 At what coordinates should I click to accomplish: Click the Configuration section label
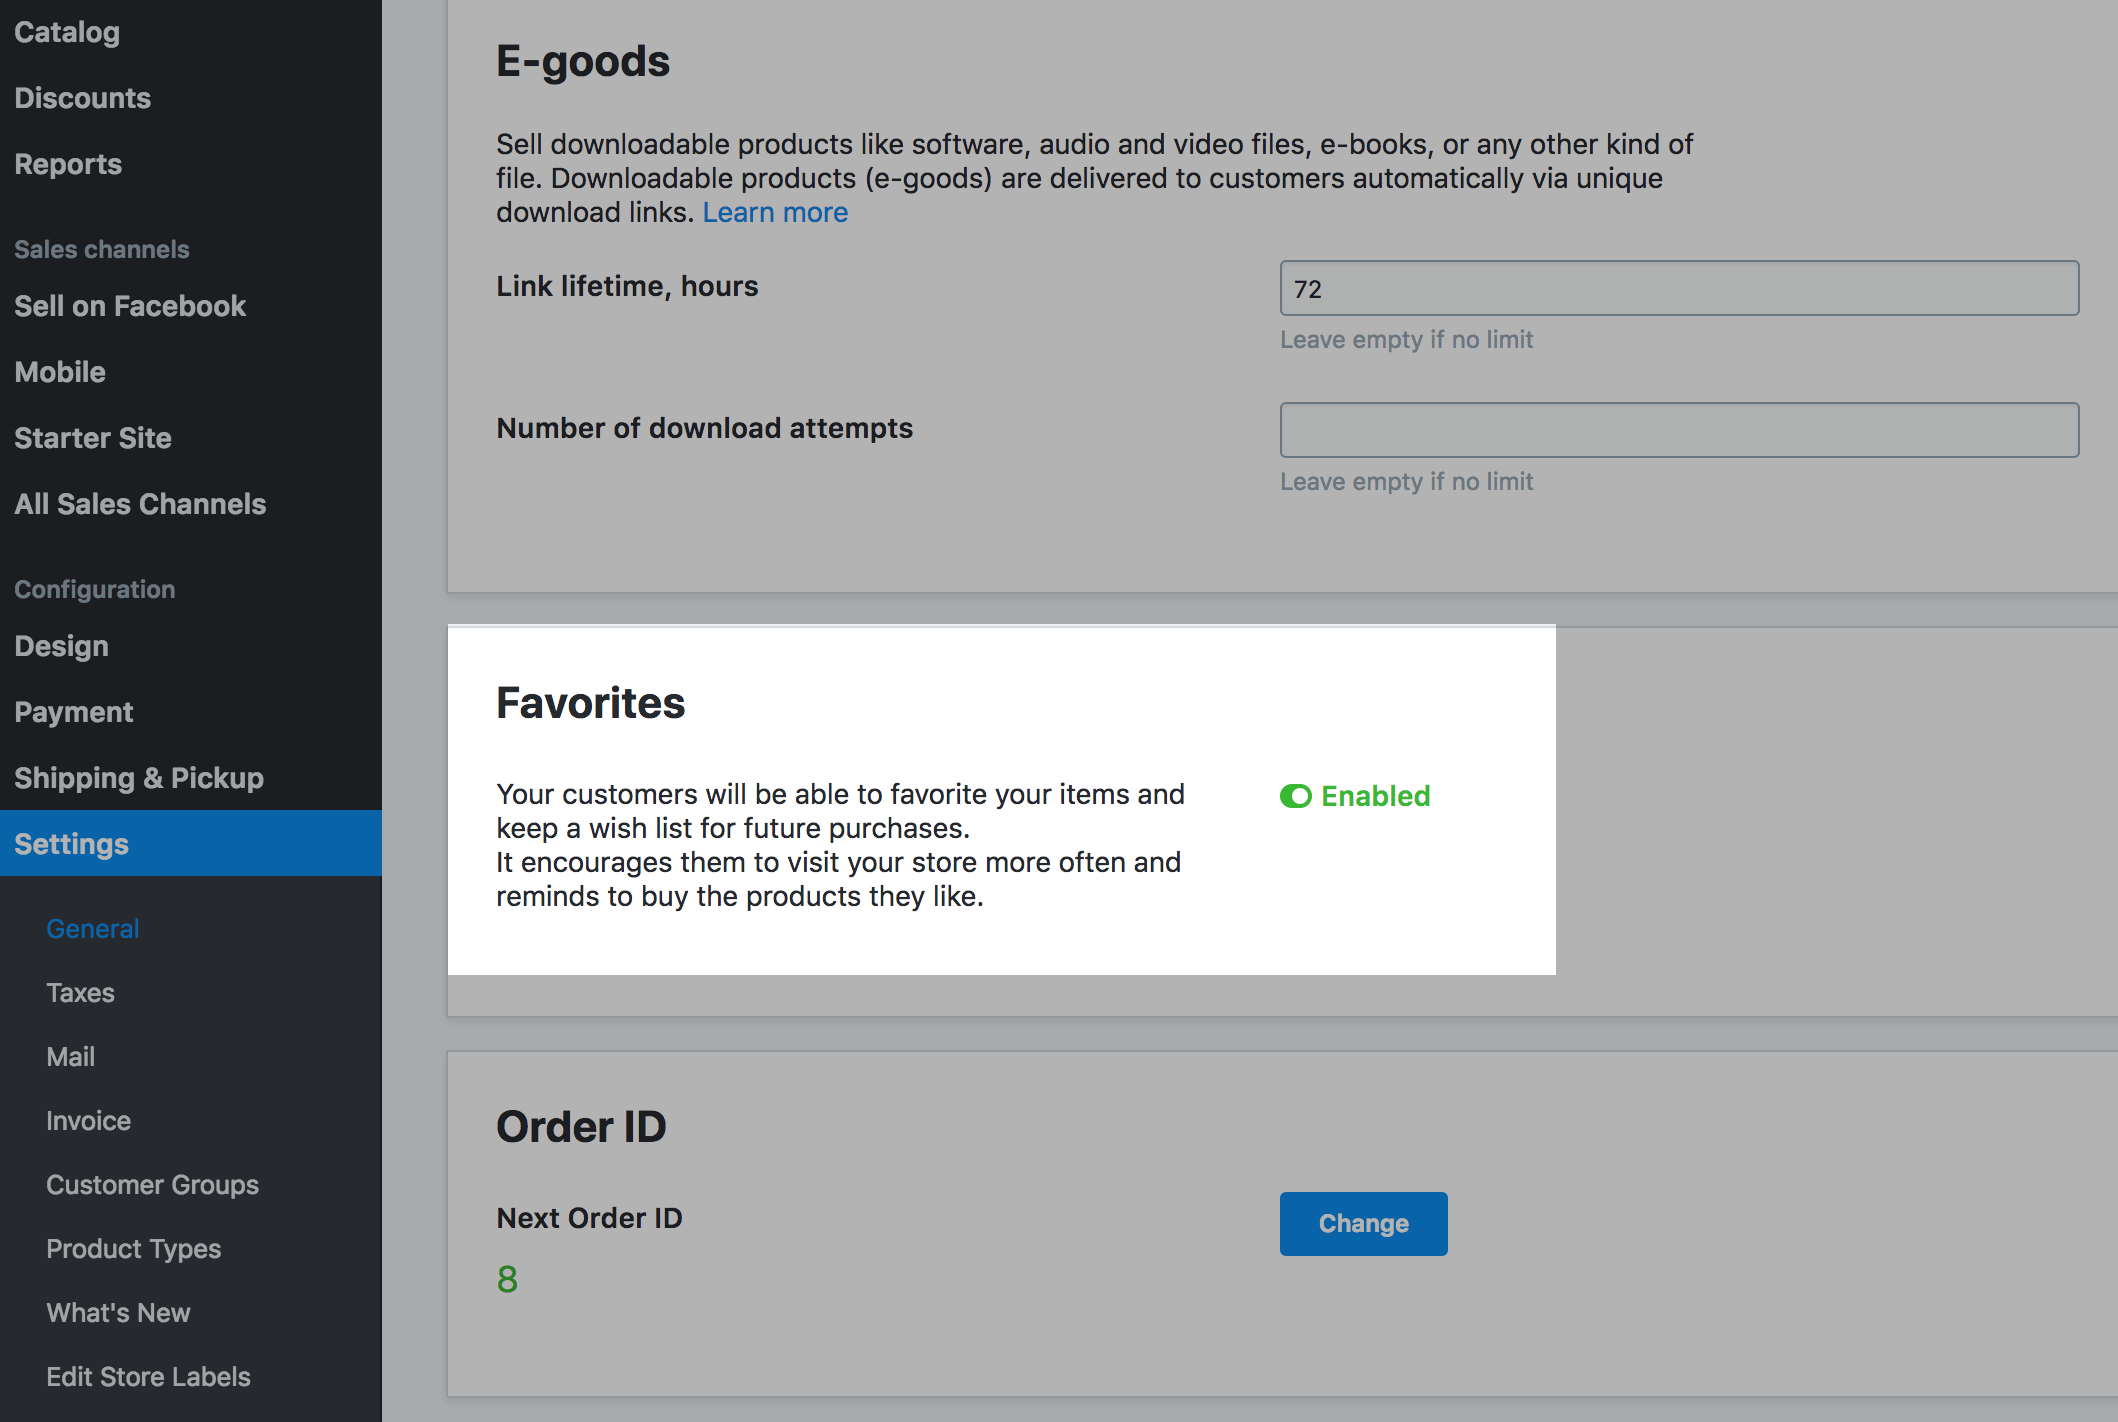[94, 589]
